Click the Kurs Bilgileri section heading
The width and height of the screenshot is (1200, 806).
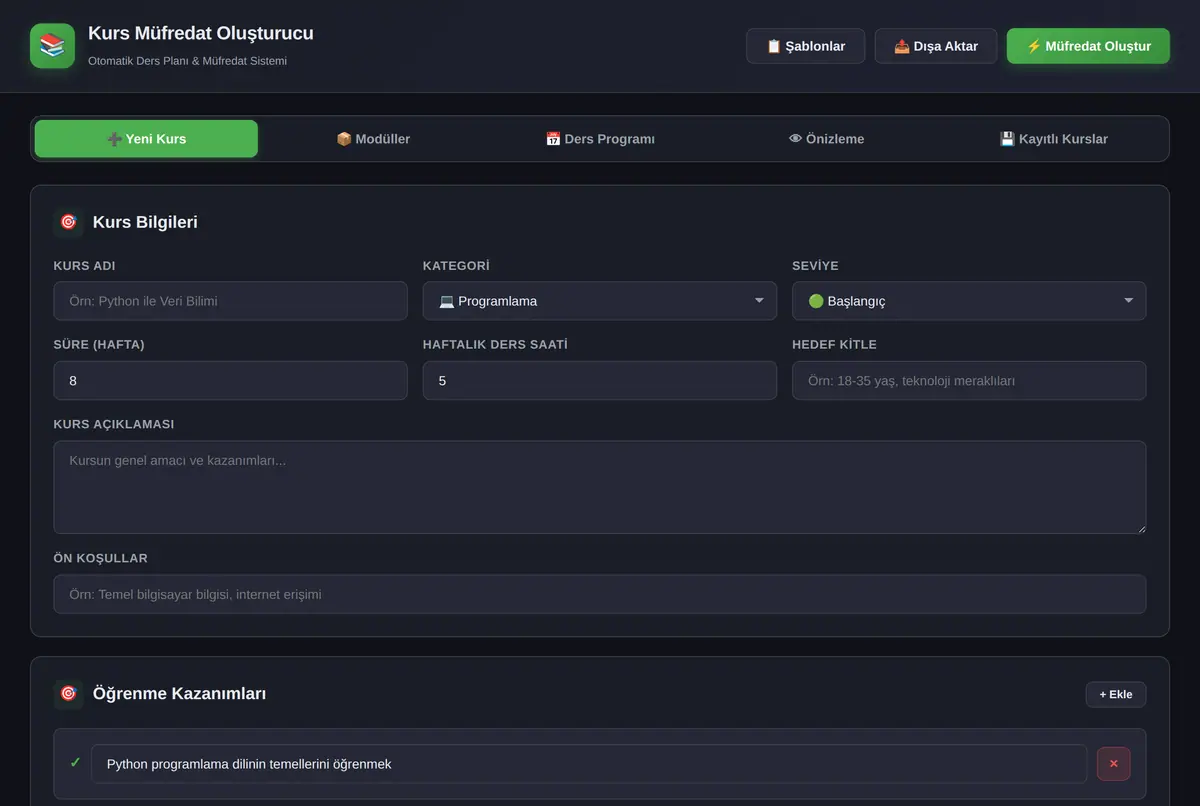[x=145, y=222]
